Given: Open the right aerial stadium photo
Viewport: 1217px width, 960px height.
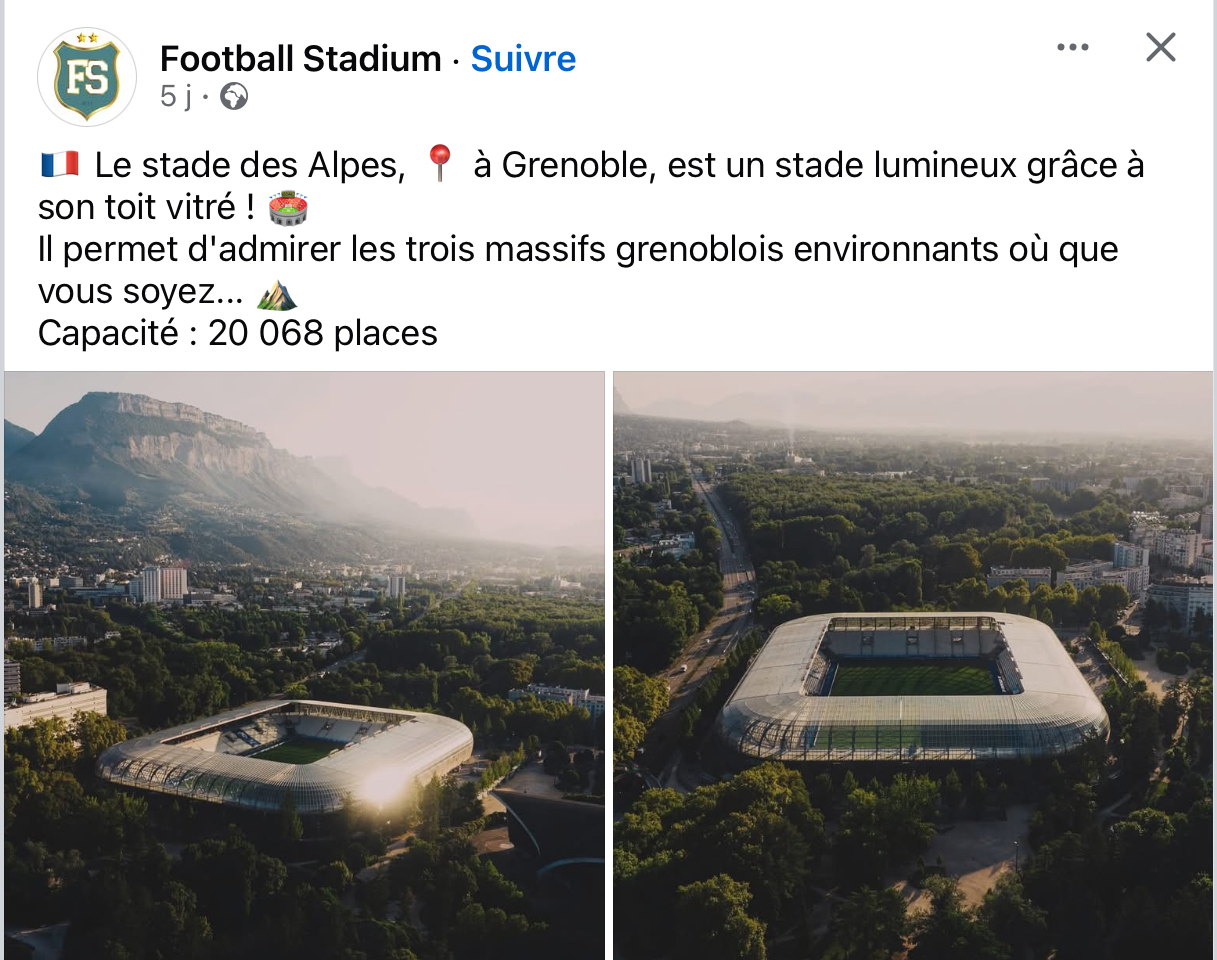Looking at the screenshot, I should coord(912,665).
